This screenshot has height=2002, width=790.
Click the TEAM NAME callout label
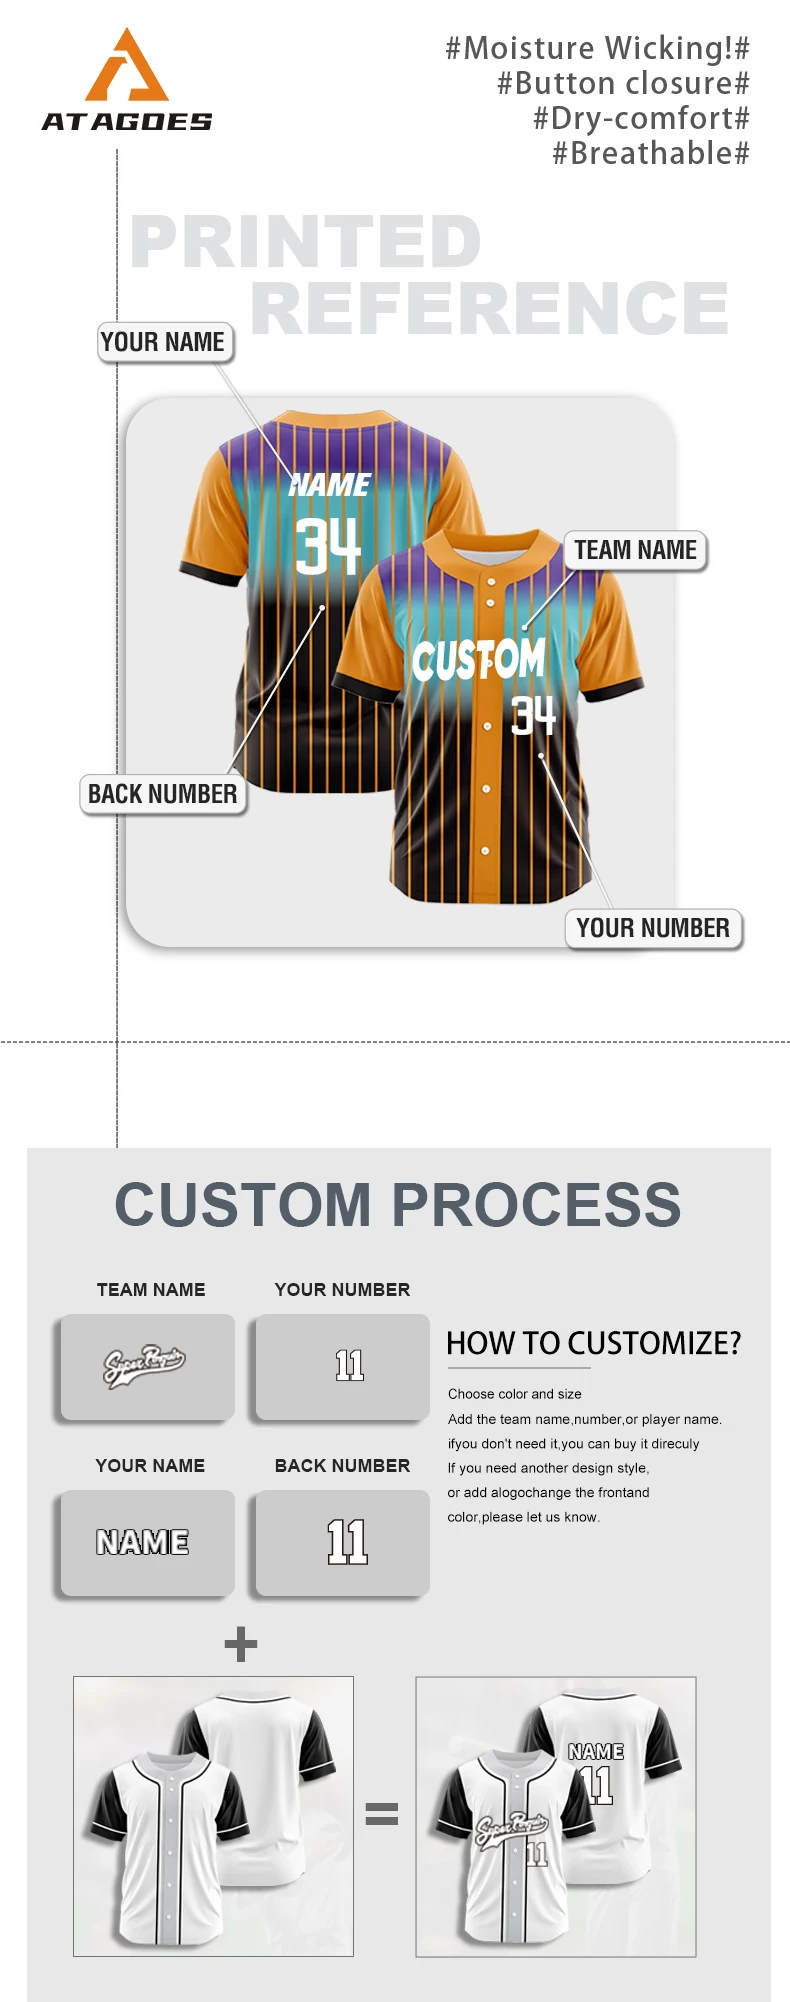[x=636, y=550]
